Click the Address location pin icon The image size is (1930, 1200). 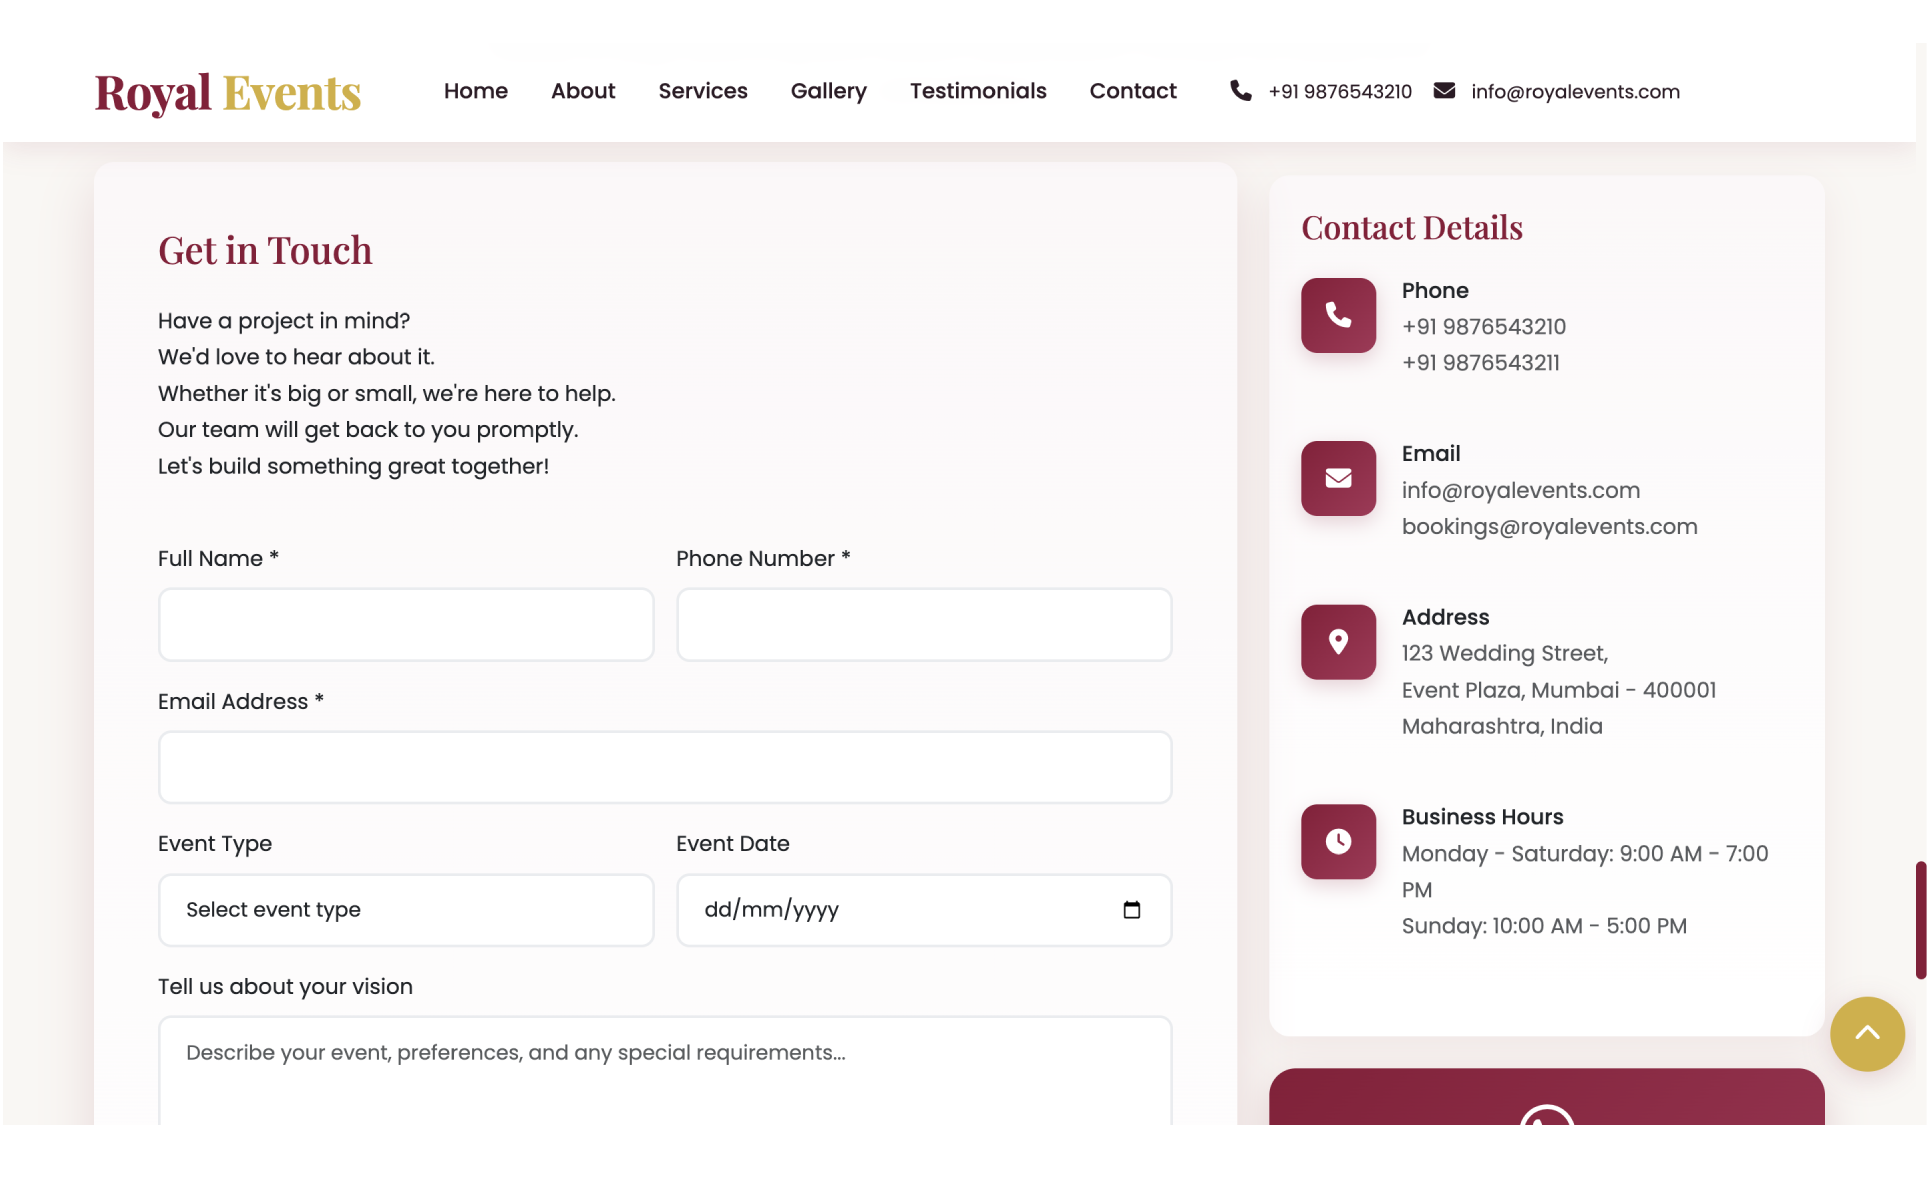(1338, 642)
